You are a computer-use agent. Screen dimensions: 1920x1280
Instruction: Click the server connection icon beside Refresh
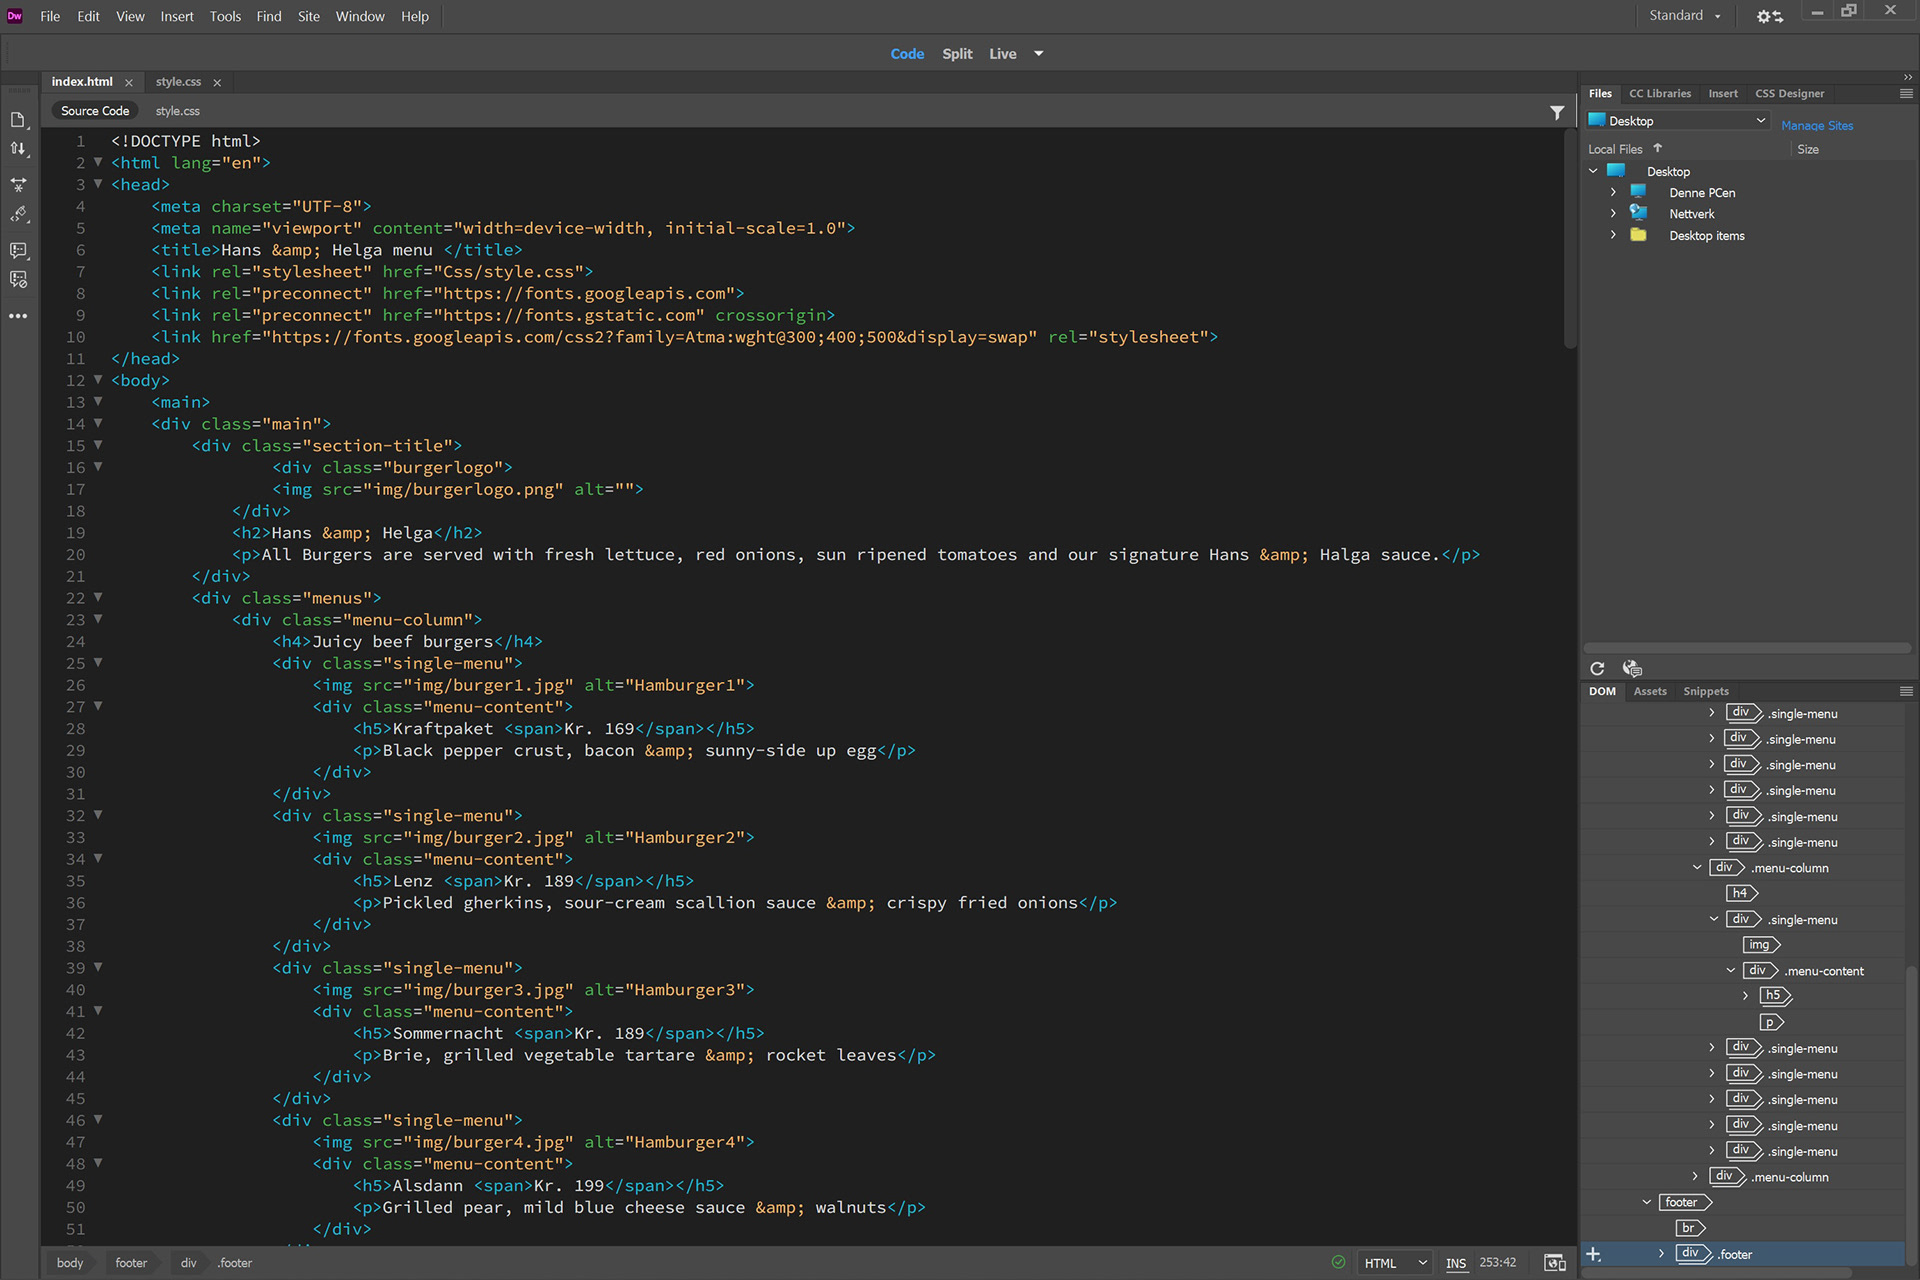[x=1632, y=668]
